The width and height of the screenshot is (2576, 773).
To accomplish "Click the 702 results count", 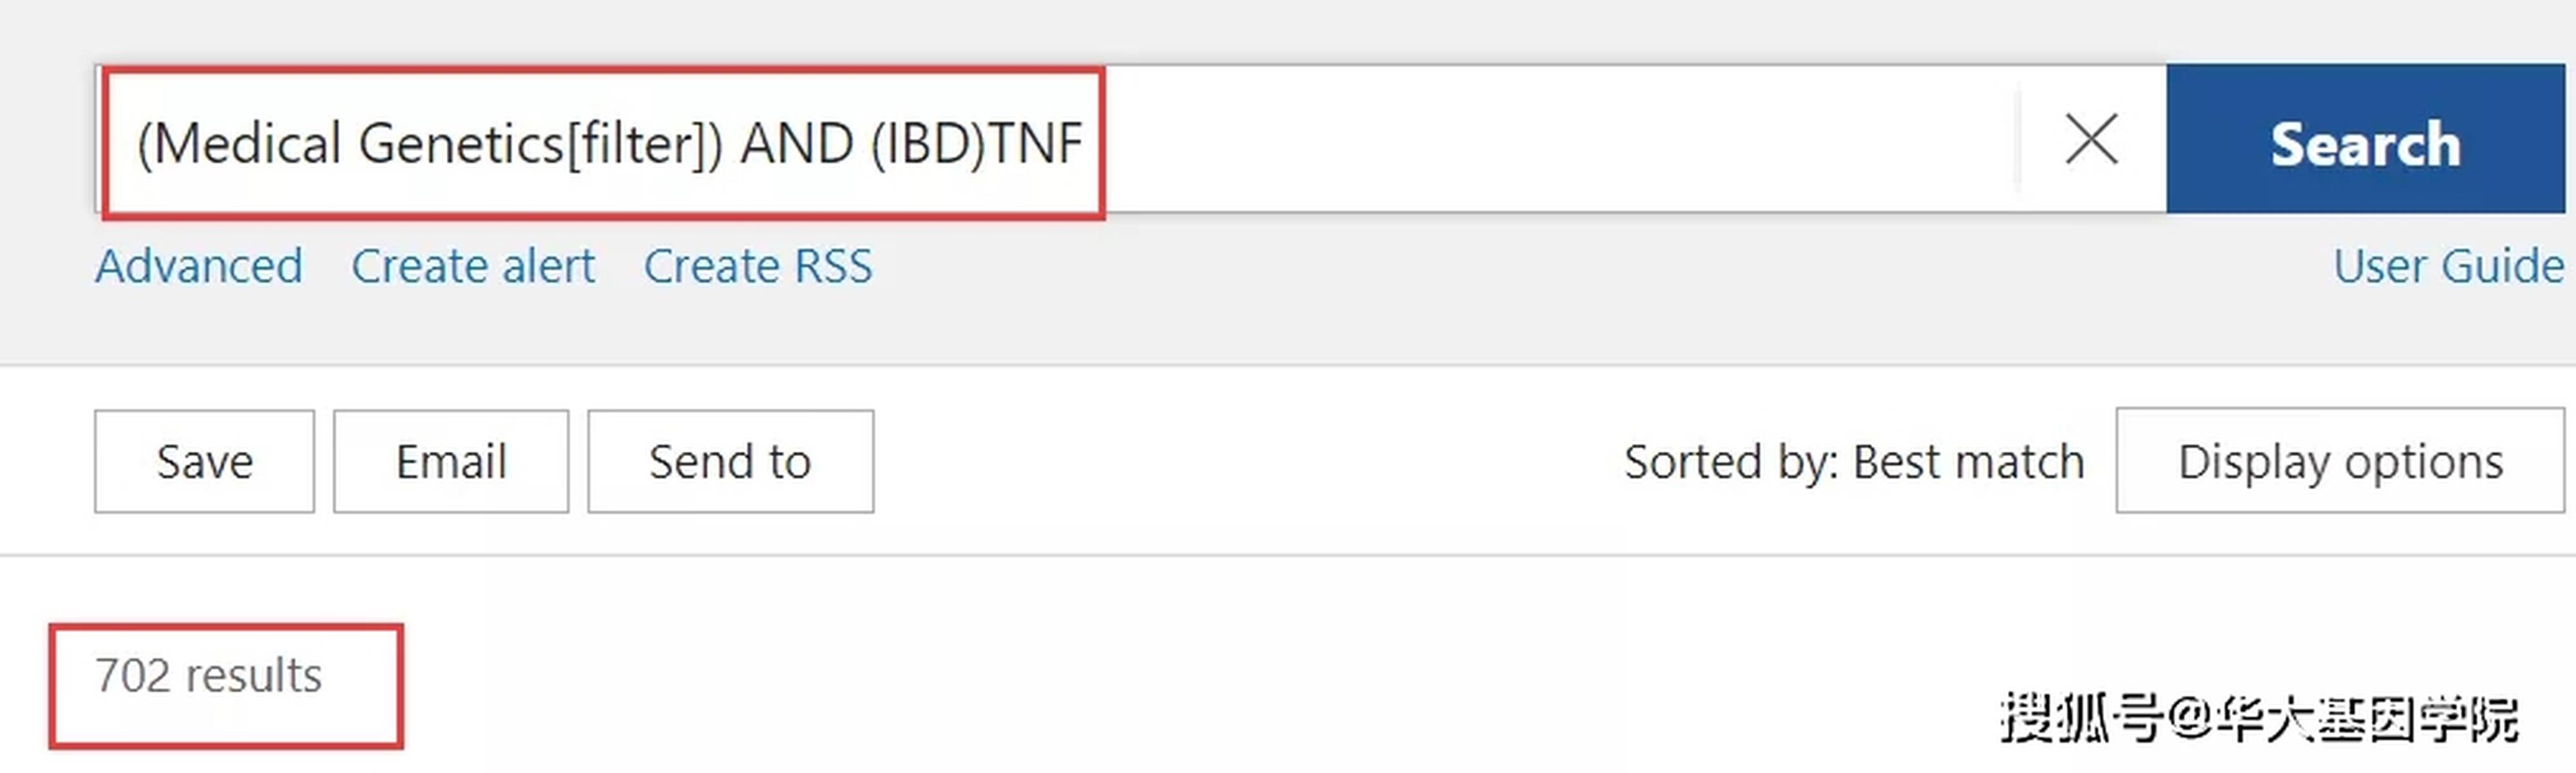I will point(209,676).
